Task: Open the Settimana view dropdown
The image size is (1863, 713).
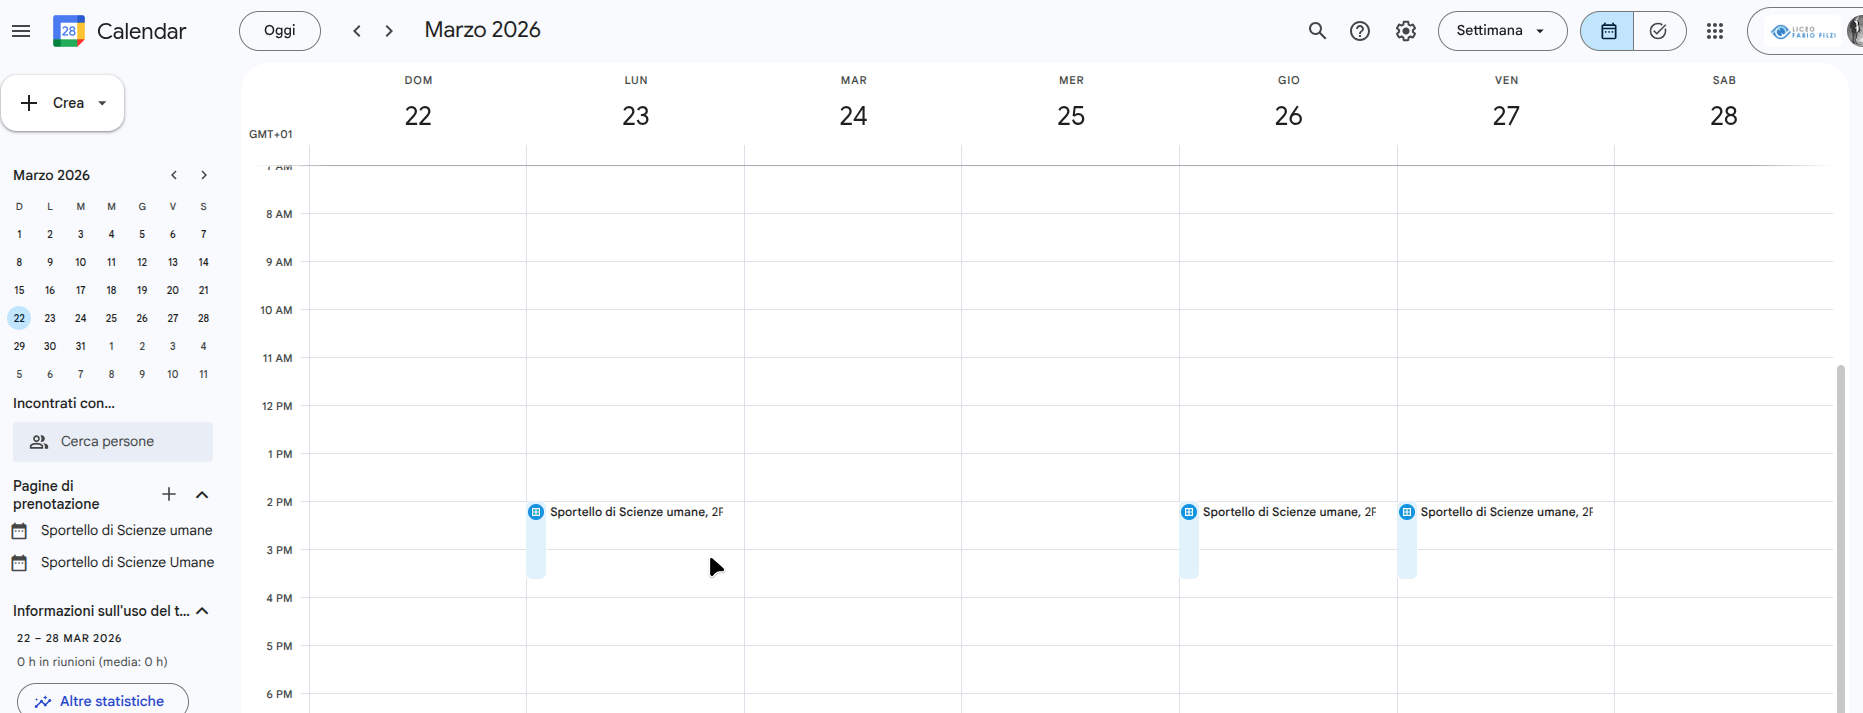Action: click(1502, 31)
